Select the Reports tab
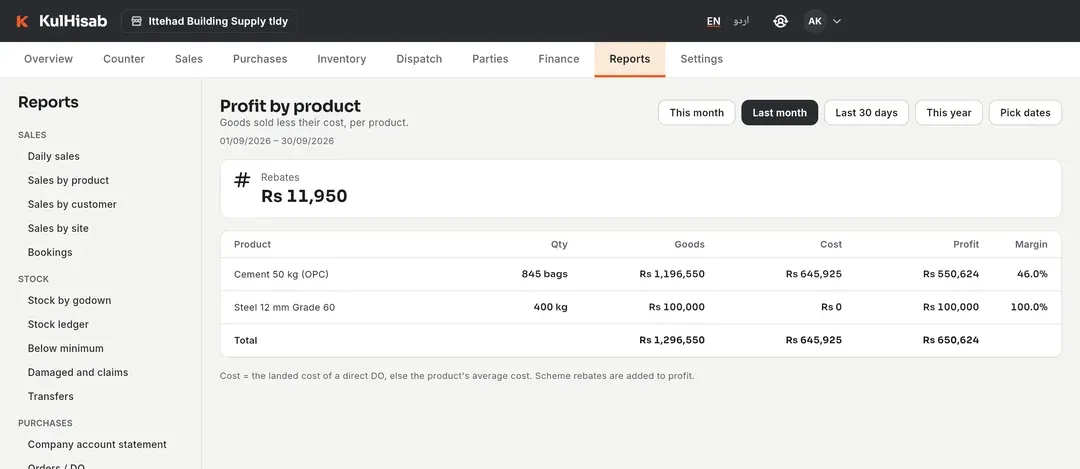 coord(630,59)
